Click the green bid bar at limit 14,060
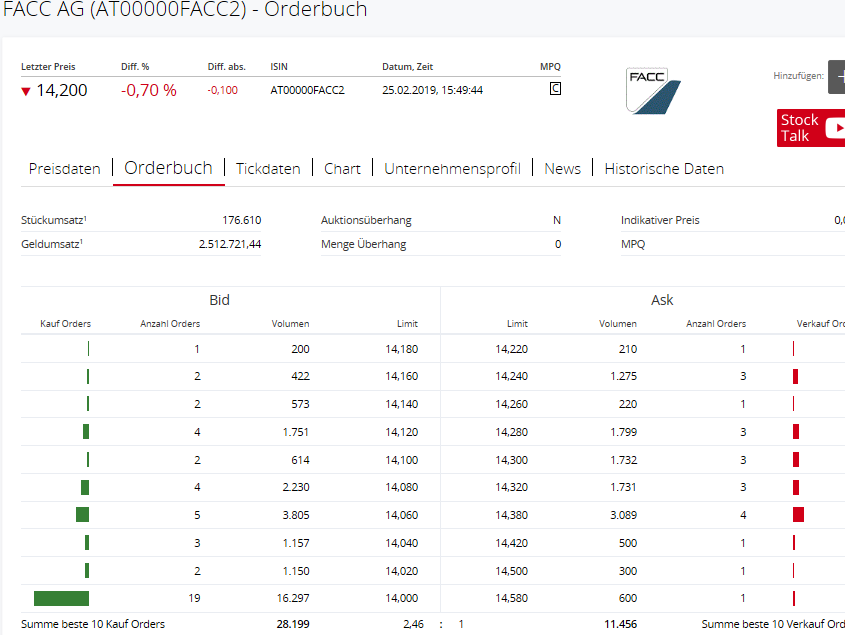 tap(82, 514)
